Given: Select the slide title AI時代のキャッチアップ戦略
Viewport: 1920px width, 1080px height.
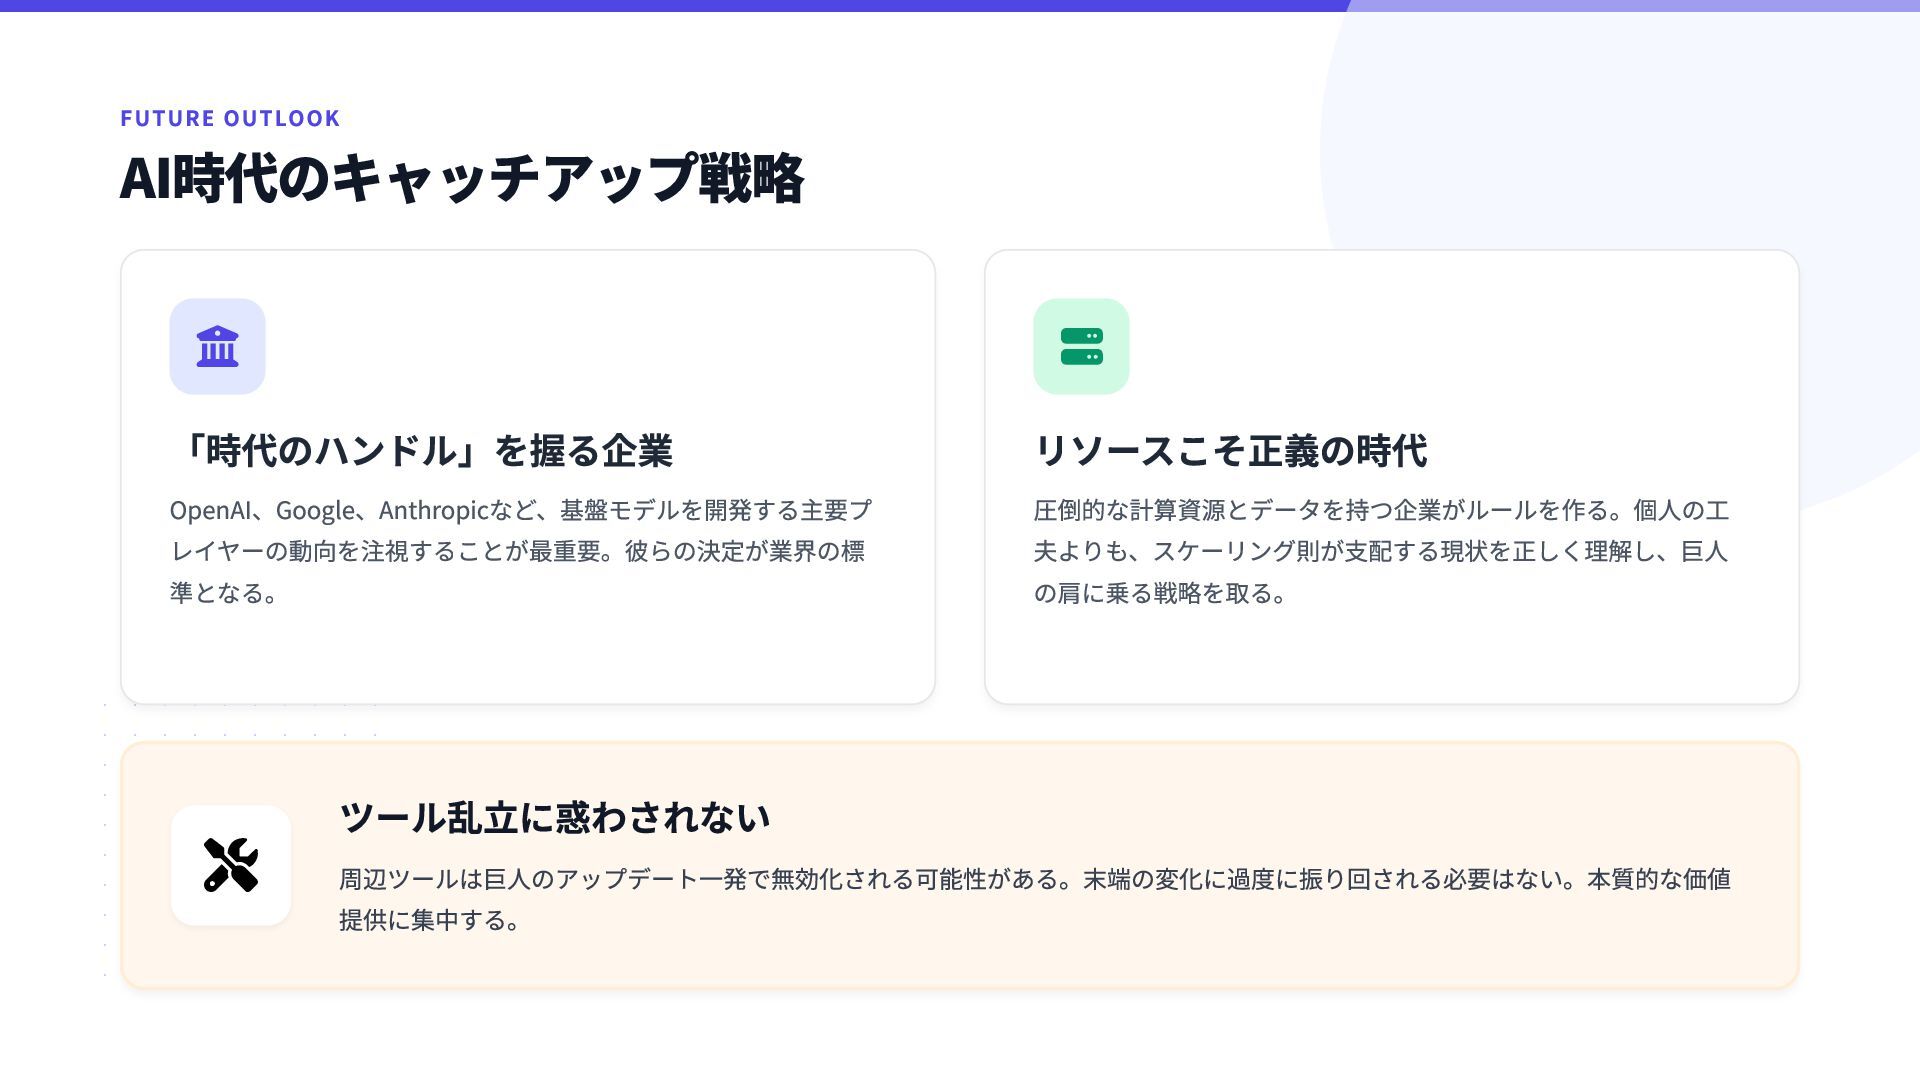Looking at the screenshot, I should click(x=461, y=179).
